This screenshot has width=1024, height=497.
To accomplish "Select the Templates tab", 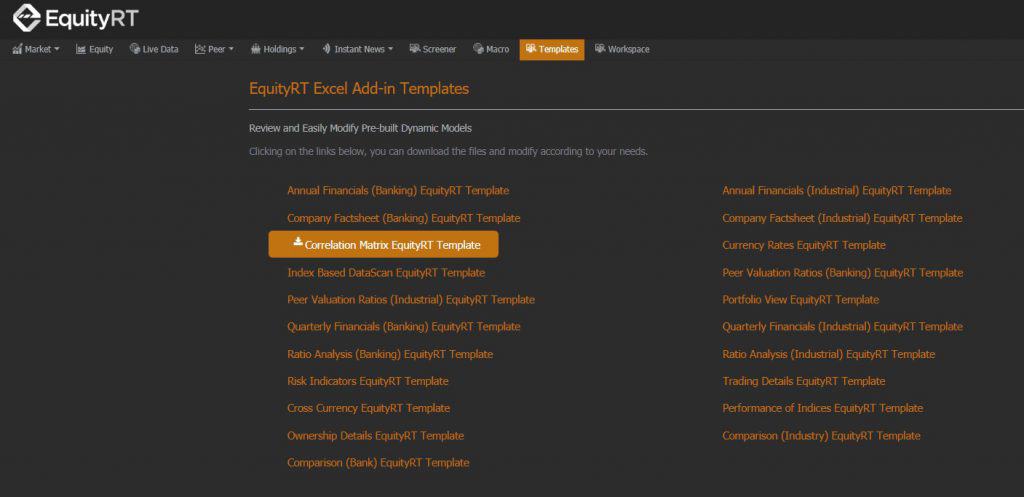I will 552,50.
